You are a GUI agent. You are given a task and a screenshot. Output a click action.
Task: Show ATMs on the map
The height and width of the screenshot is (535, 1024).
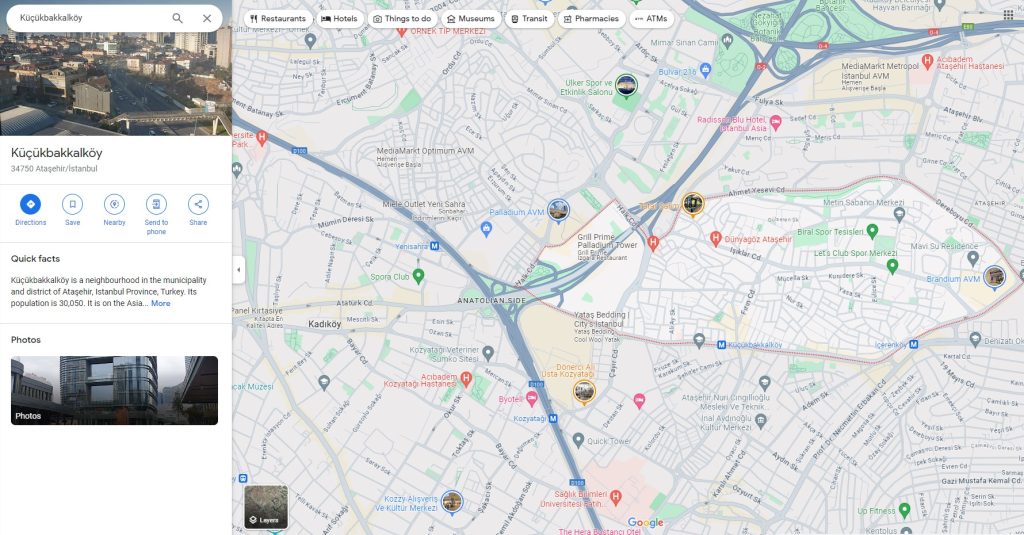pyautogui.click(x=651, y=18)
